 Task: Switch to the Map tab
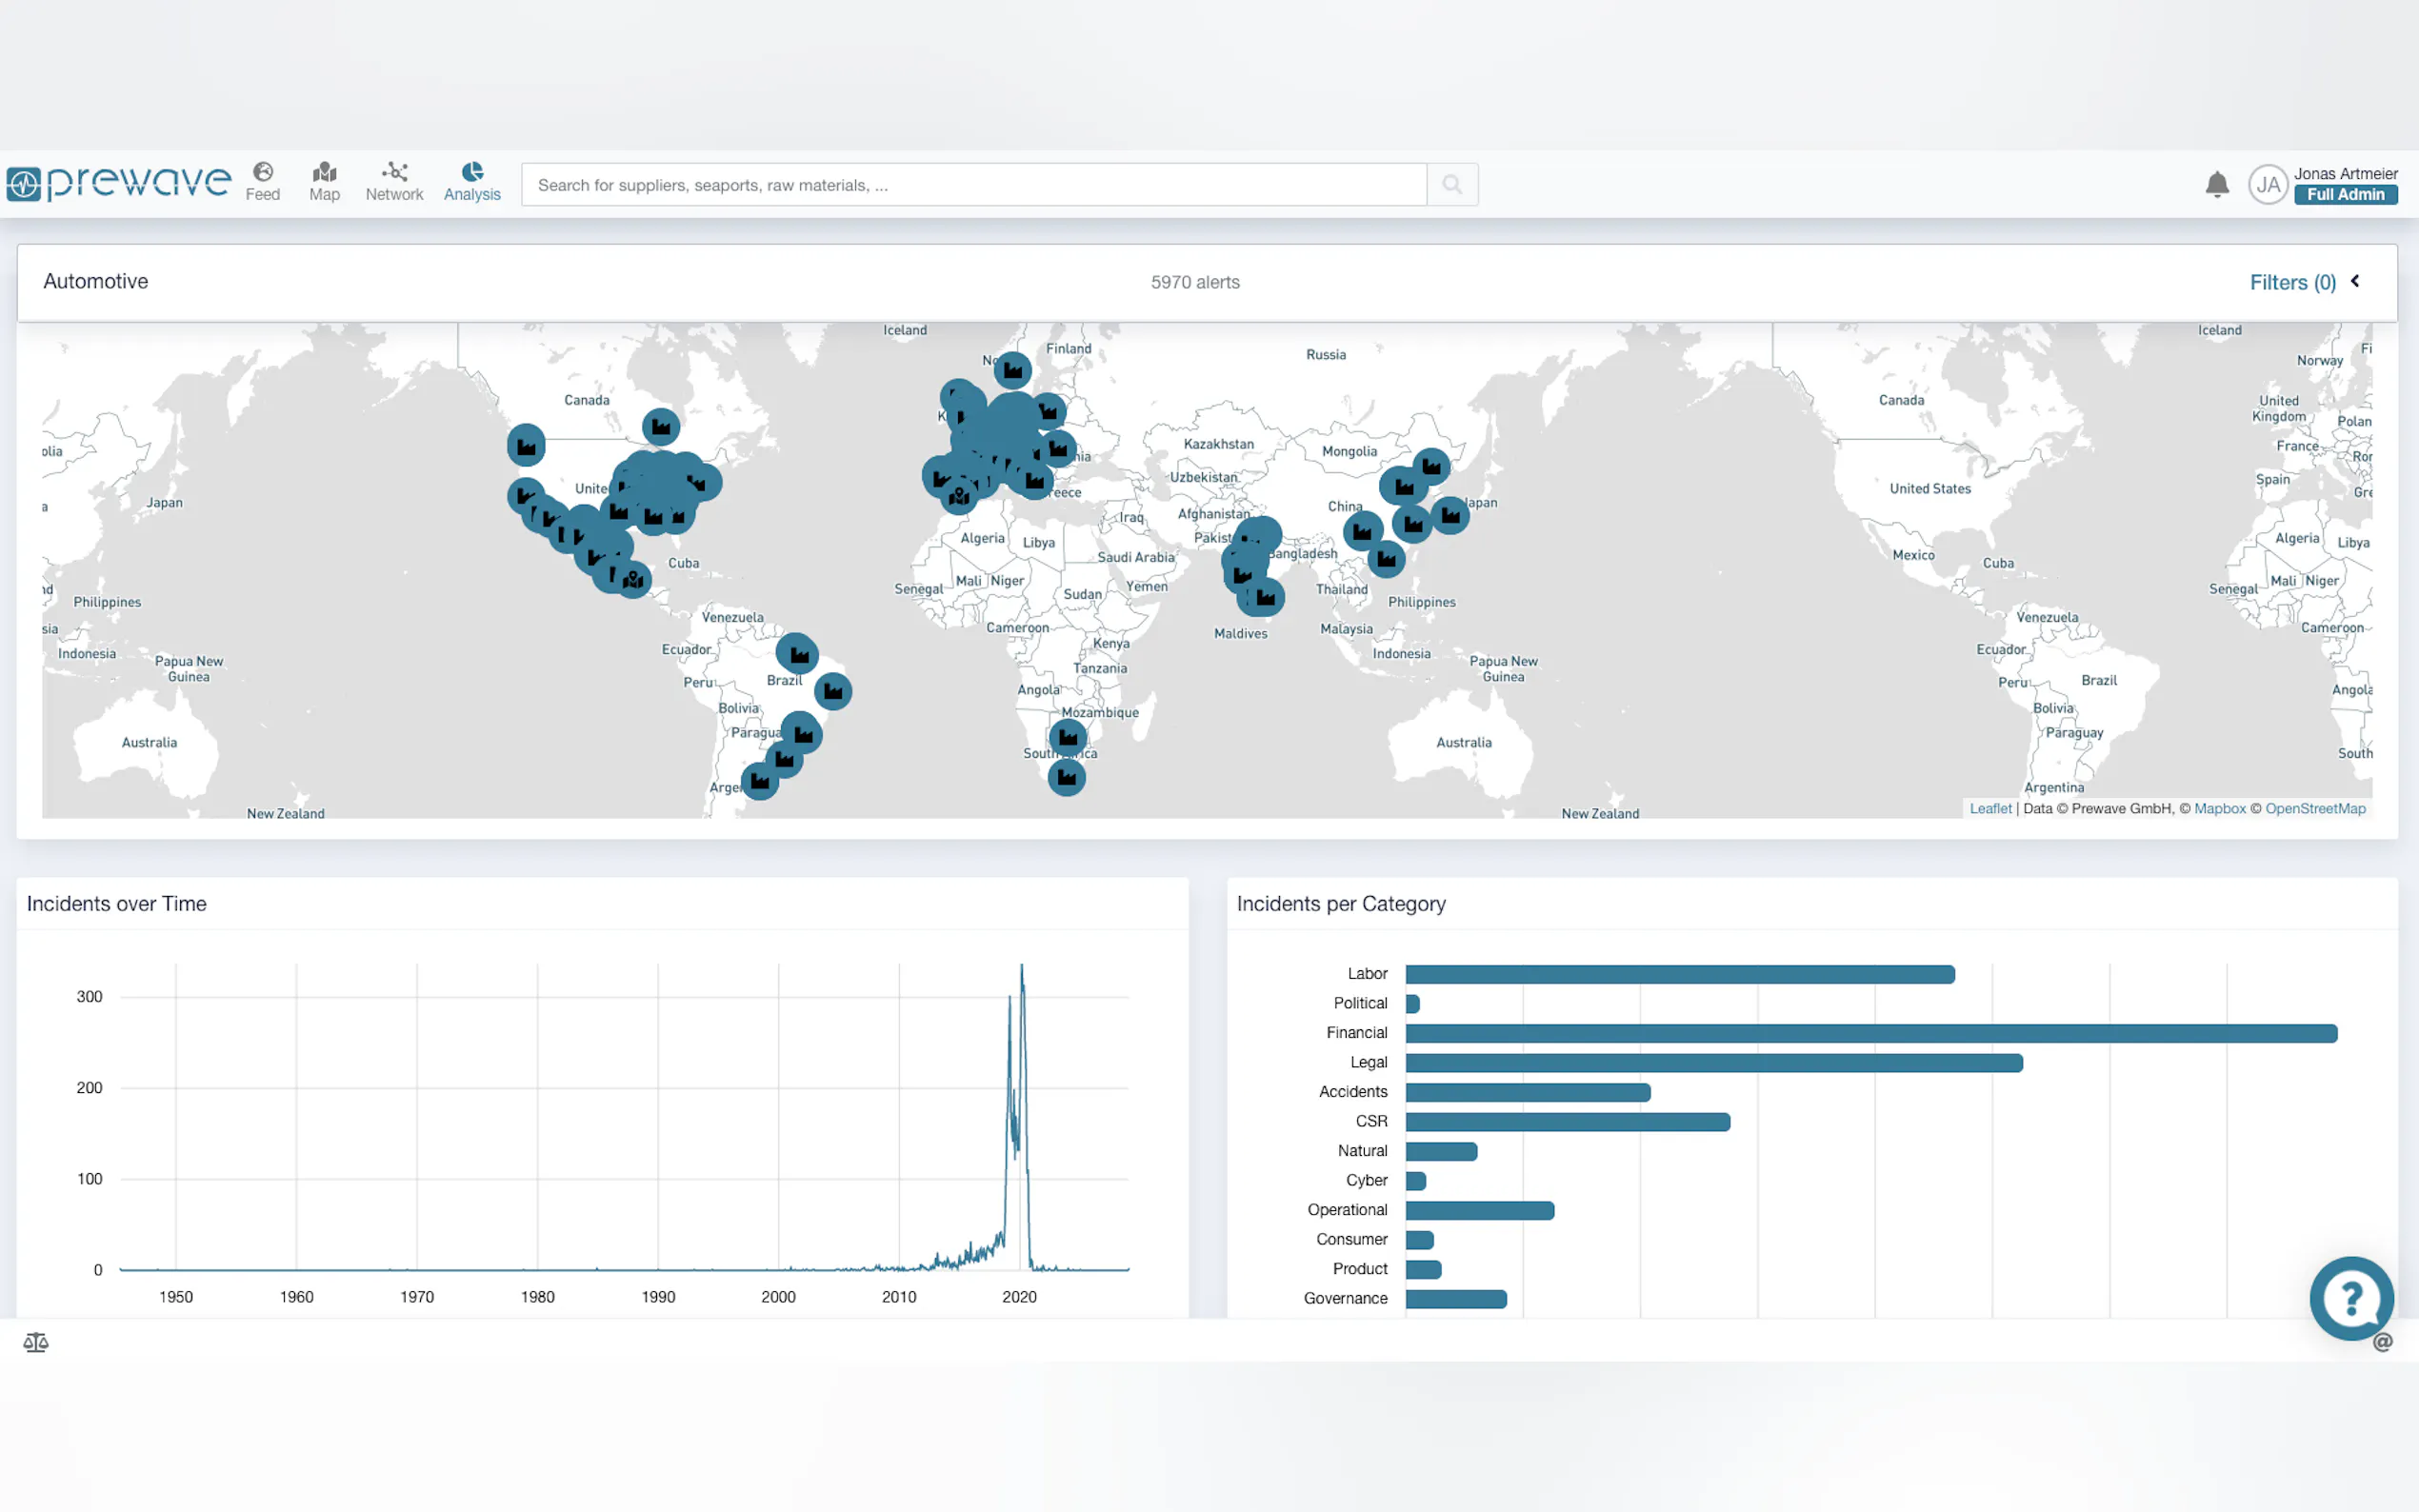(x=324, y=182)
